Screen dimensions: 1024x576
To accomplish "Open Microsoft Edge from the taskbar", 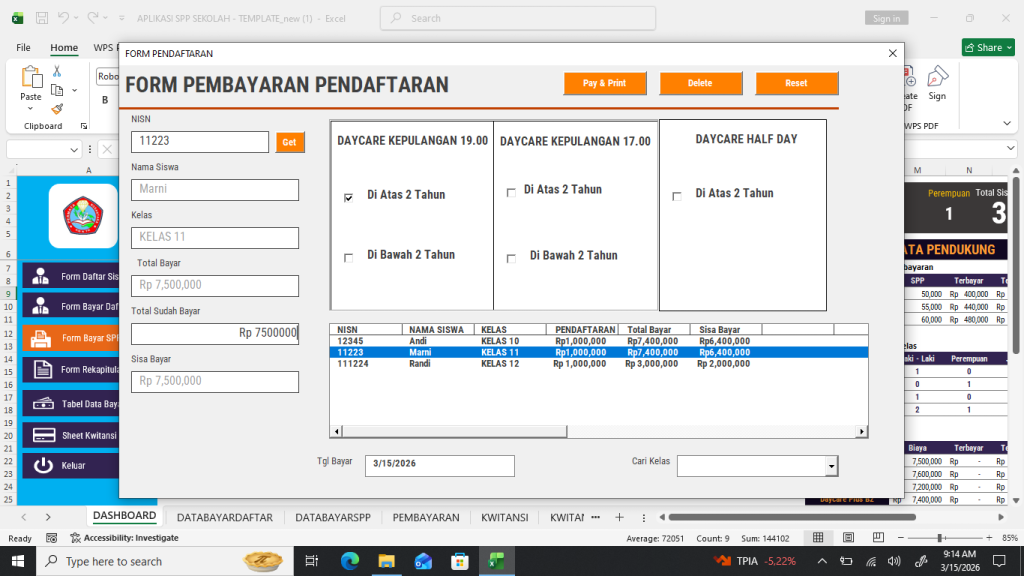I will click(349, 561).
